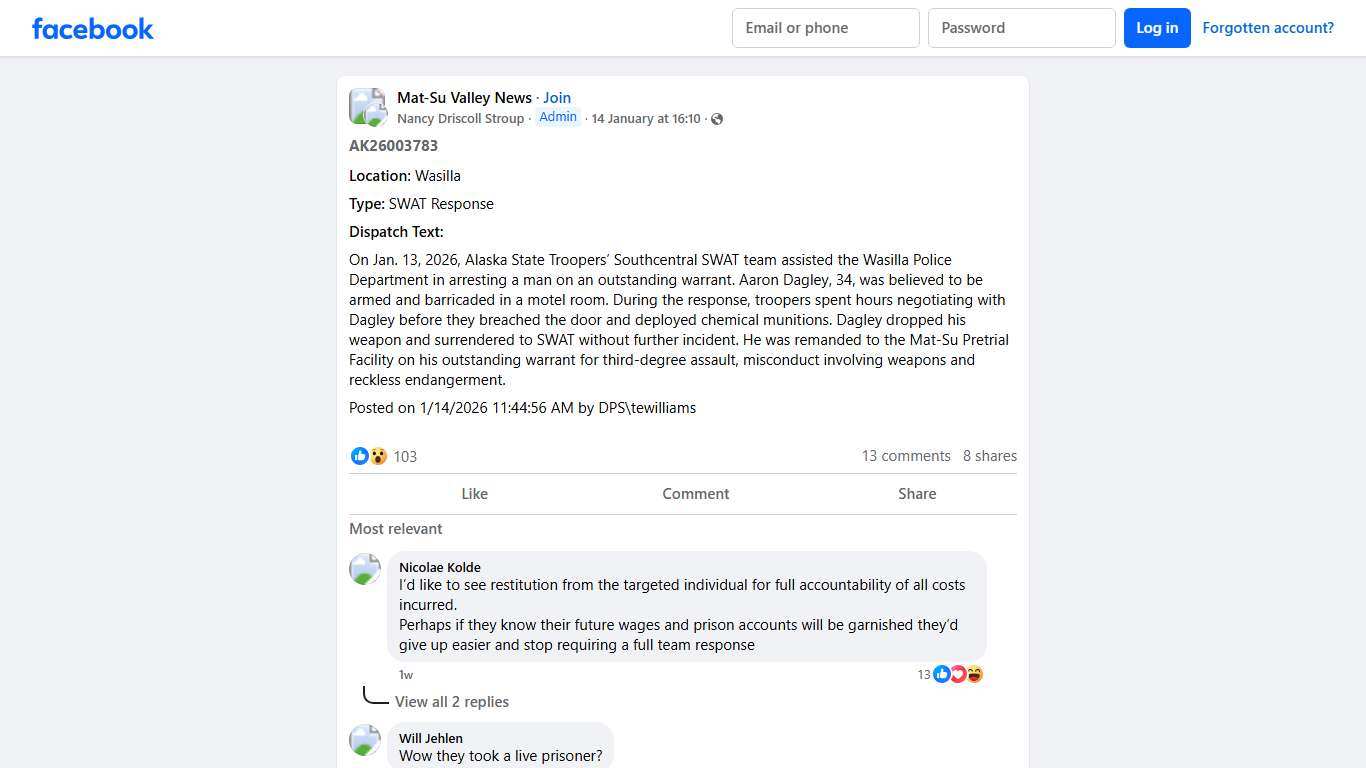
Task: Click the wow reaction emoji on post
Action: [378, 456]
